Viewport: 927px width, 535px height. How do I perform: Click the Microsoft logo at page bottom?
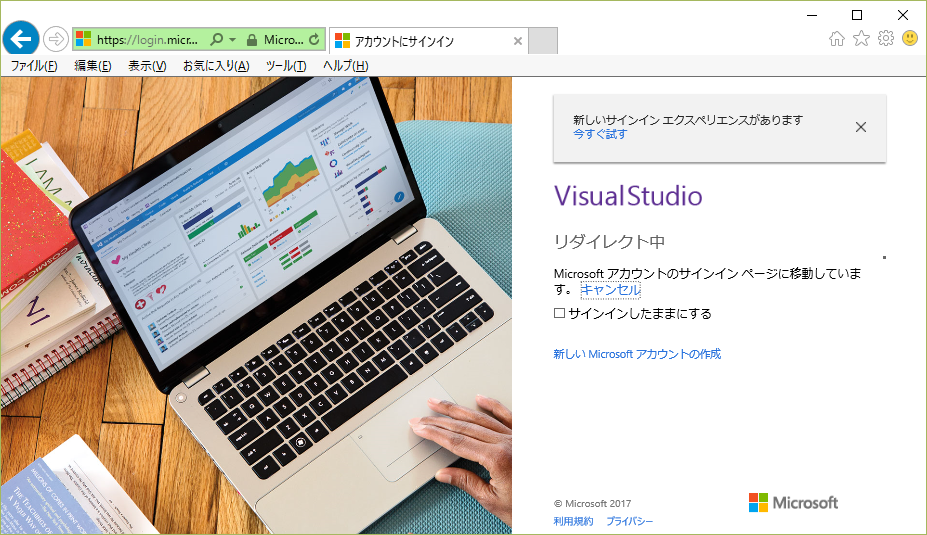(x=793, y=502)
